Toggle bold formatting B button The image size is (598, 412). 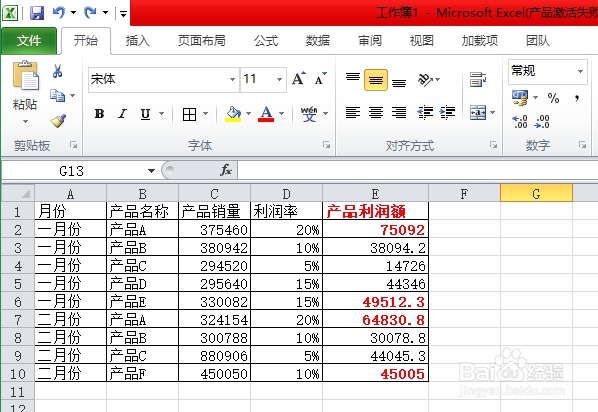tap(99, 114)
